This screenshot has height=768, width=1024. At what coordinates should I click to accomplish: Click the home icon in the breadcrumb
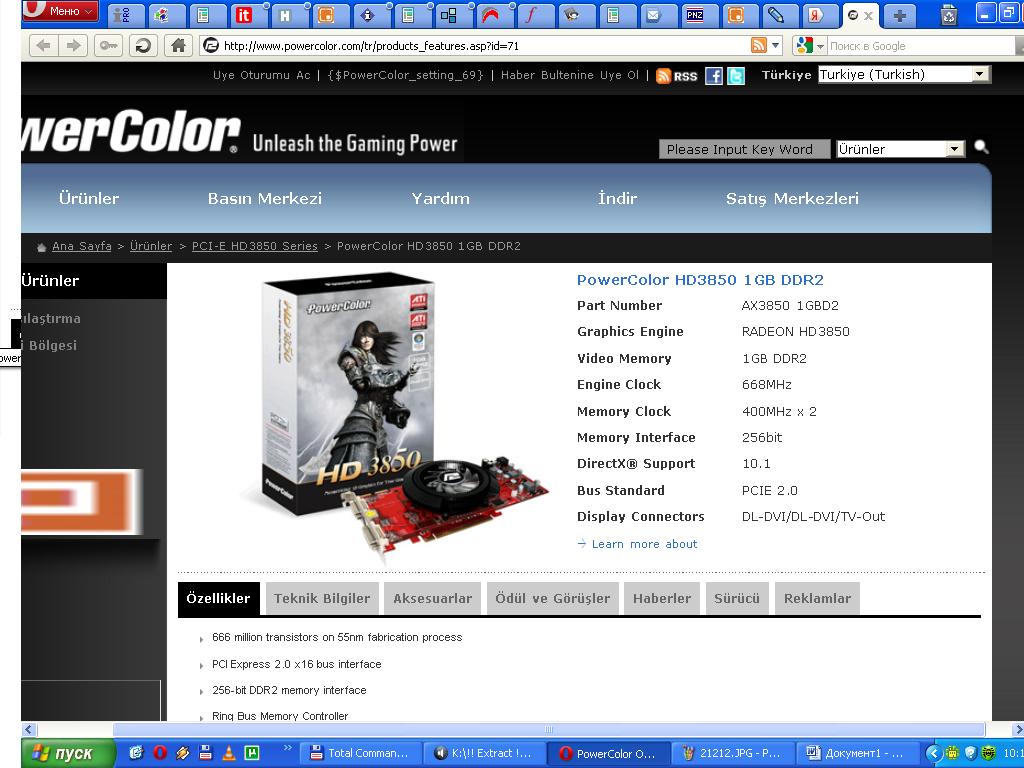(42, 247)
